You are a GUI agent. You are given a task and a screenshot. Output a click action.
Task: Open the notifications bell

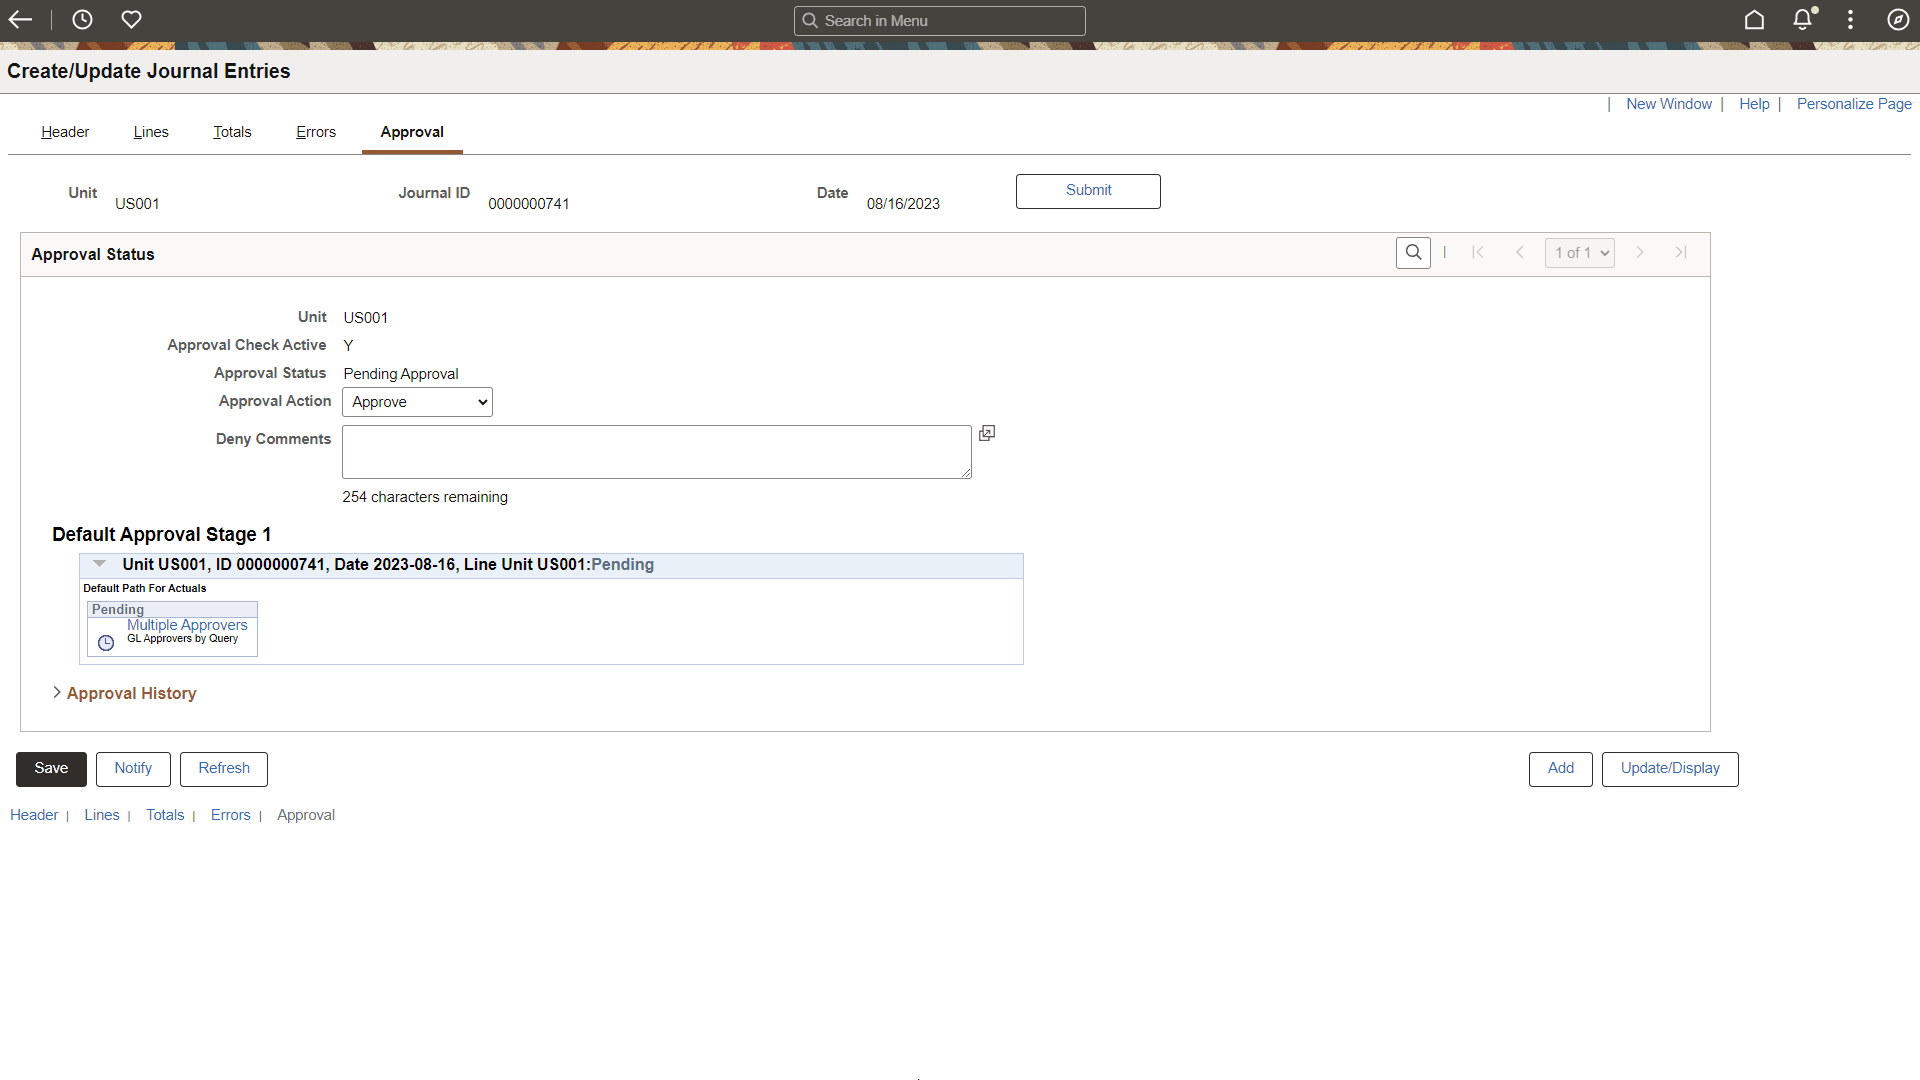[x=1802, y=19]
